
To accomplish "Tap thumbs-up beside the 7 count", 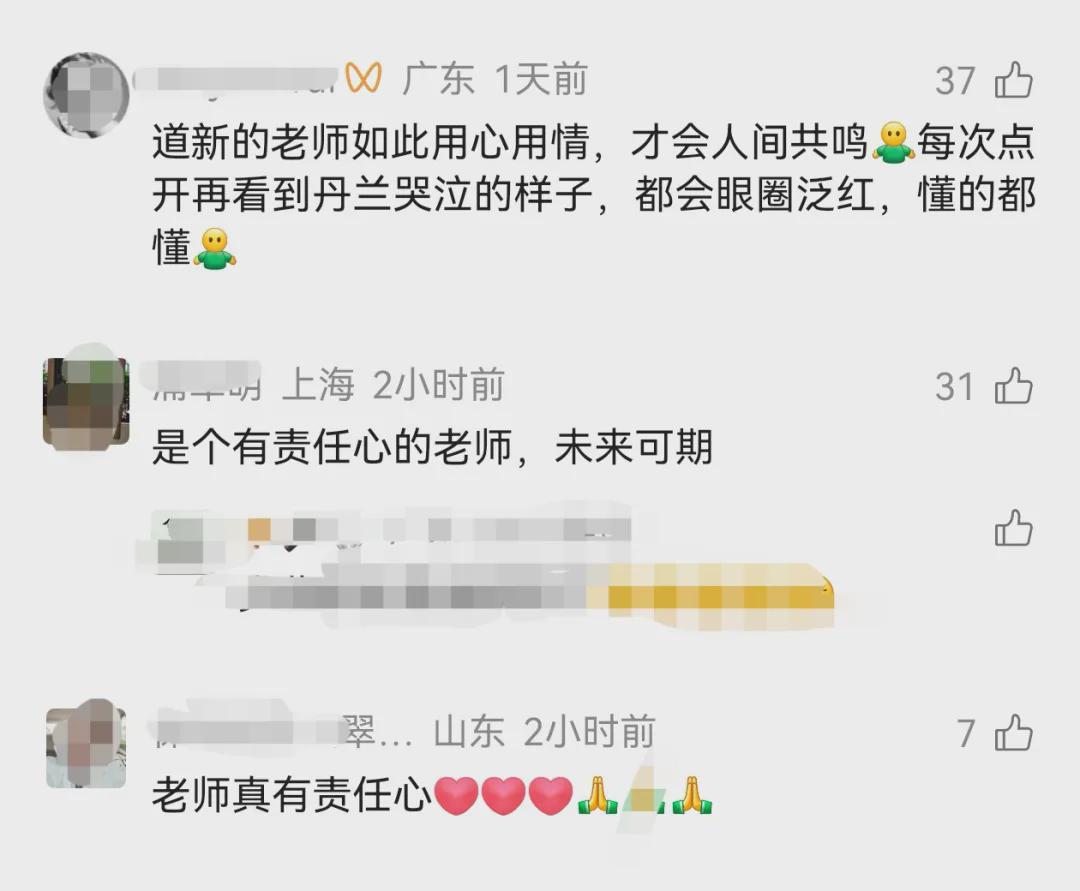I will (1013, 732).
